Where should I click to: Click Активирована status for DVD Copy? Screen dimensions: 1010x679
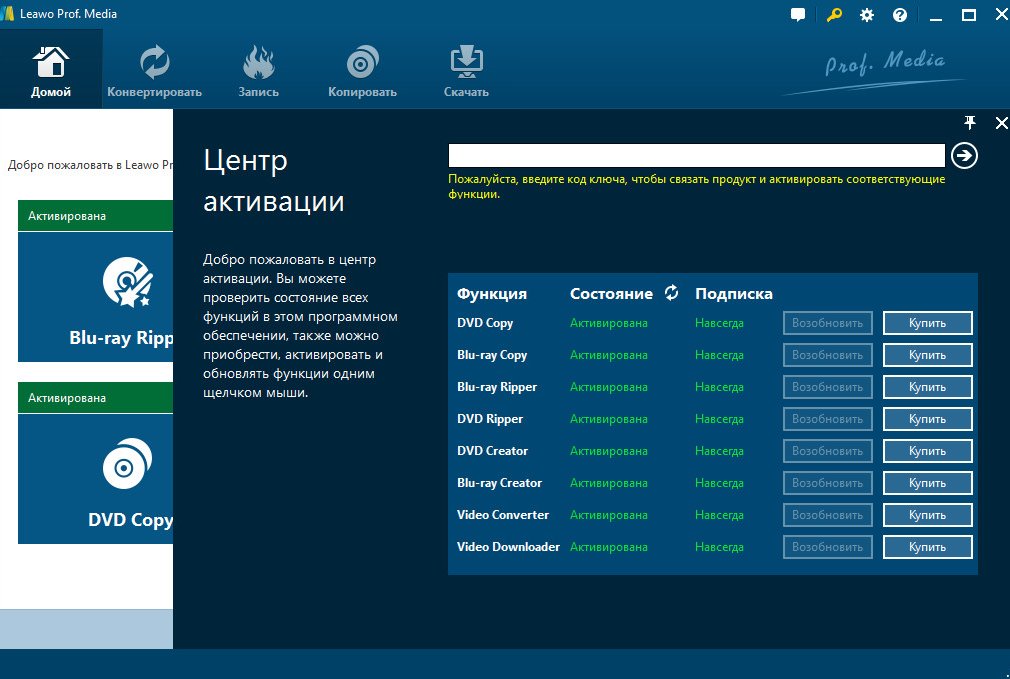pos(609,323)
